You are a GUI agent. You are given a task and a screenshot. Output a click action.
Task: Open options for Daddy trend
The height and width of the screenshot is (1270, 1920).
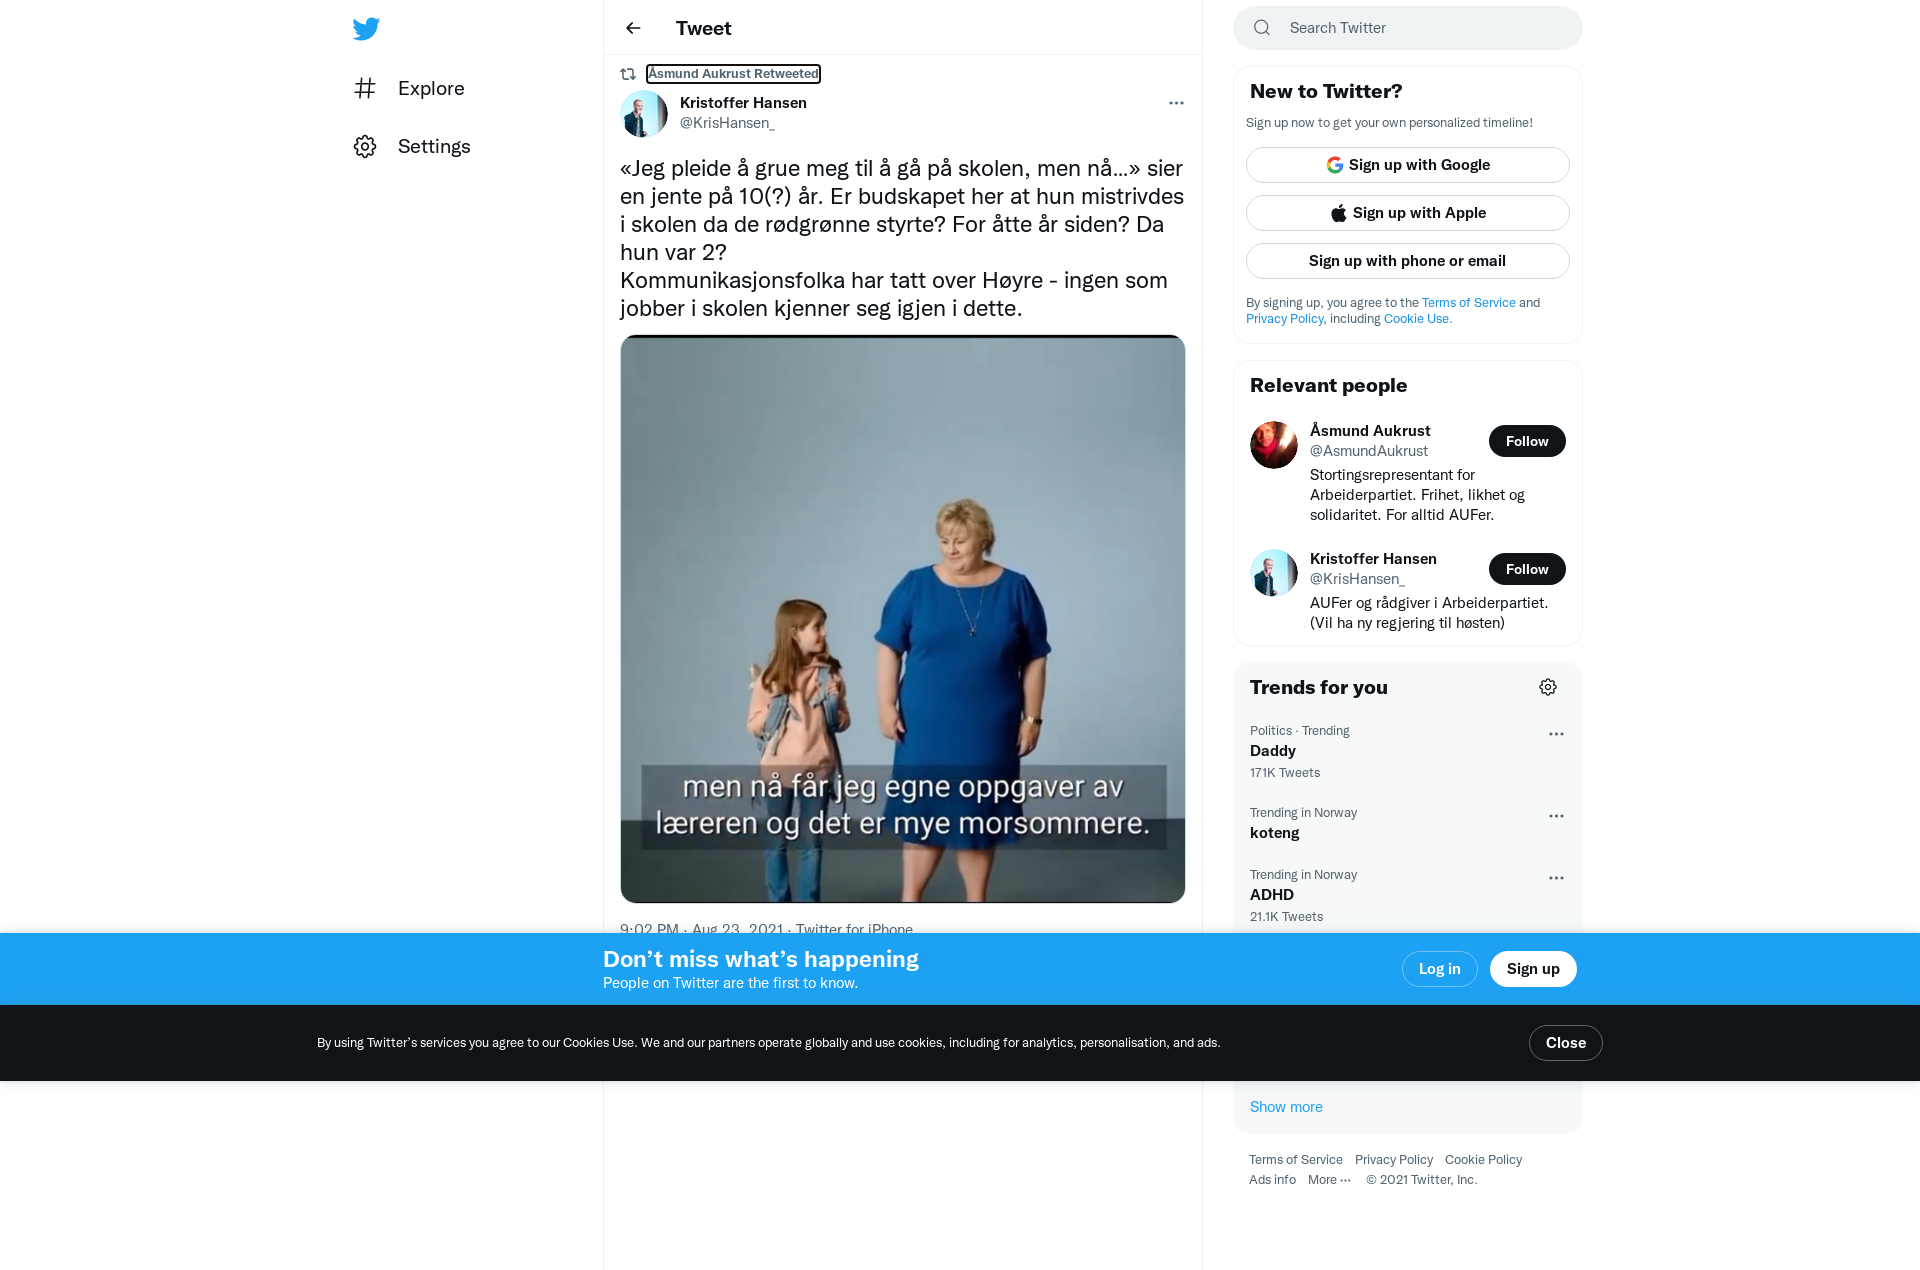[x=1556, y=734]
